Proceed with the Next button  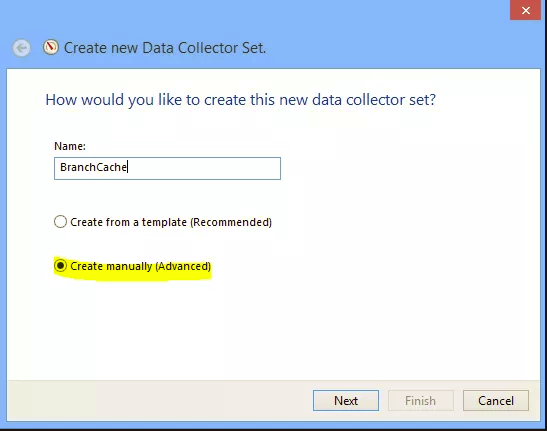[x=346, y=400]
